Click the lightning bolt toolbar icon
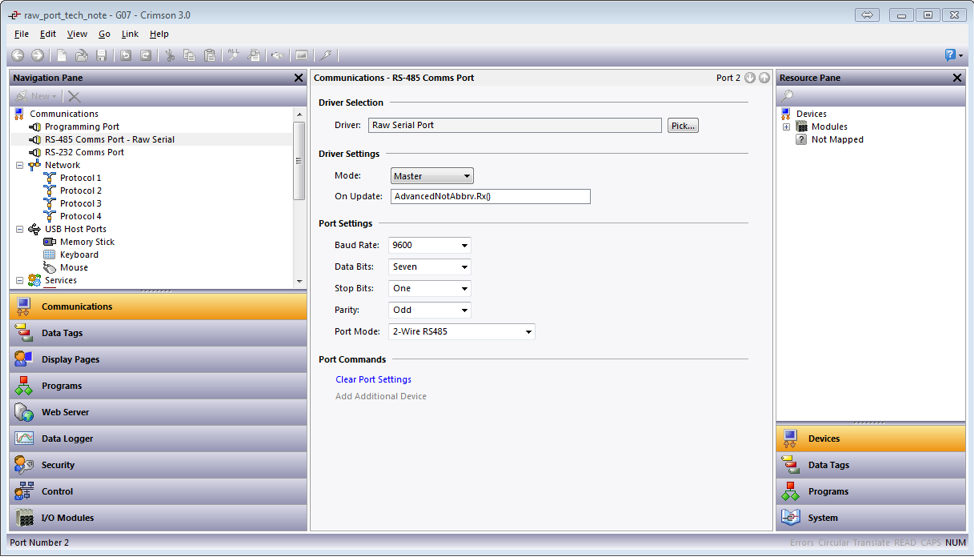 click(x=325, y=55)
